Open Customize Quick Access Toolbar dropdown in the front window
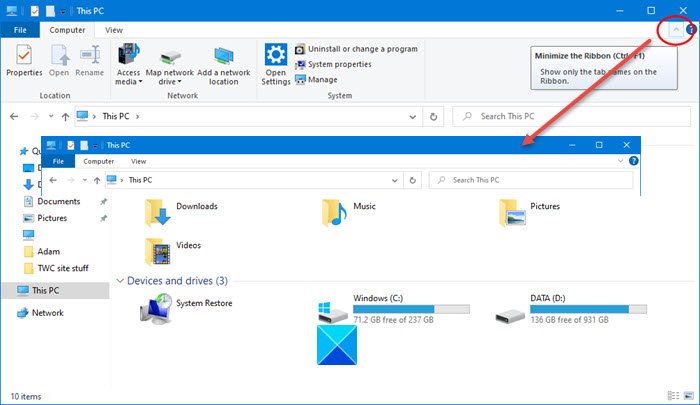The image size is (700, 405). pos(95,146)
